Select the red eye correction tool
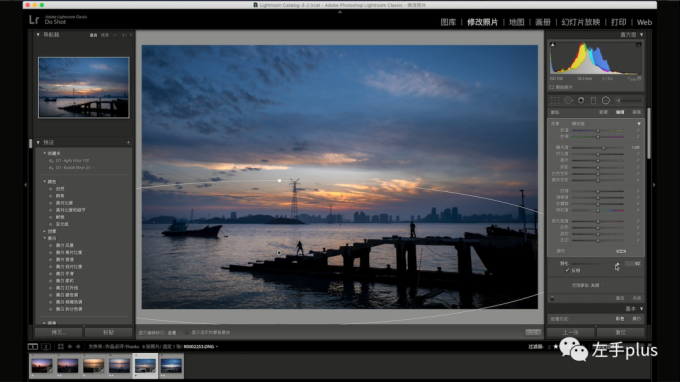This screenshot has width=680, height=382. 581,101
